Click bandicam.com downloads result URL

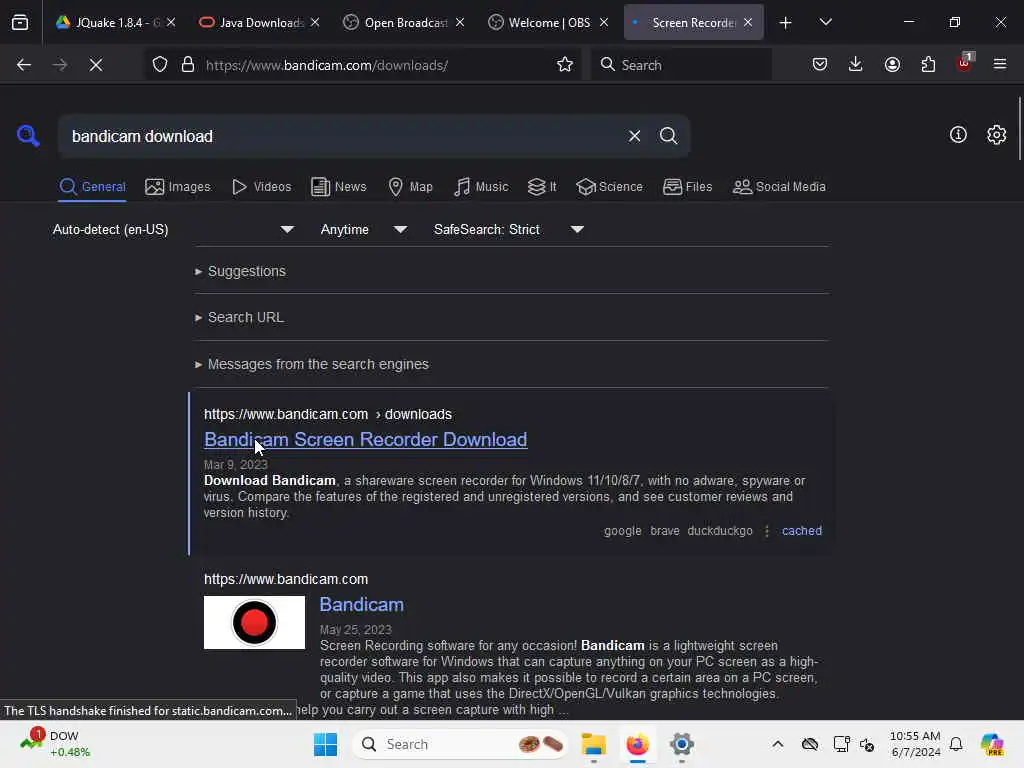pyautogui.click(x=328, y=415)
